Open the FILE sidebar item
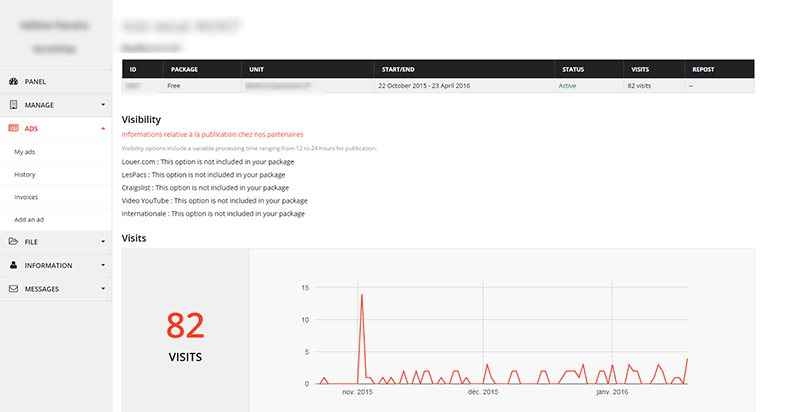Viewport: 800px width, 412px height. 56,242
